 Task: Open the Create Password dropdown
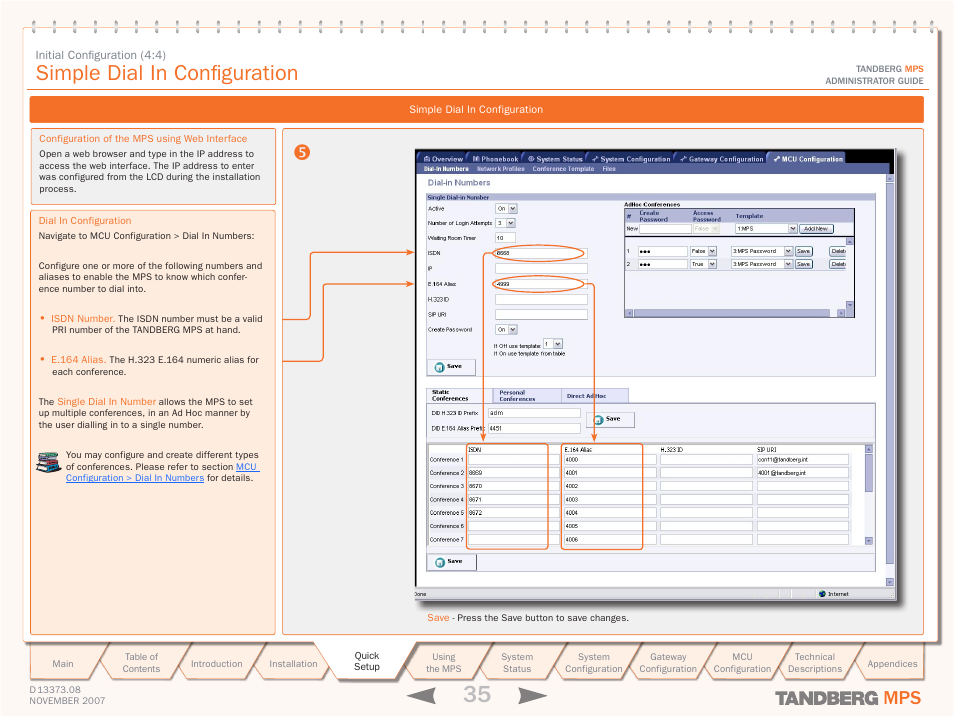click(x=513, y=330)
